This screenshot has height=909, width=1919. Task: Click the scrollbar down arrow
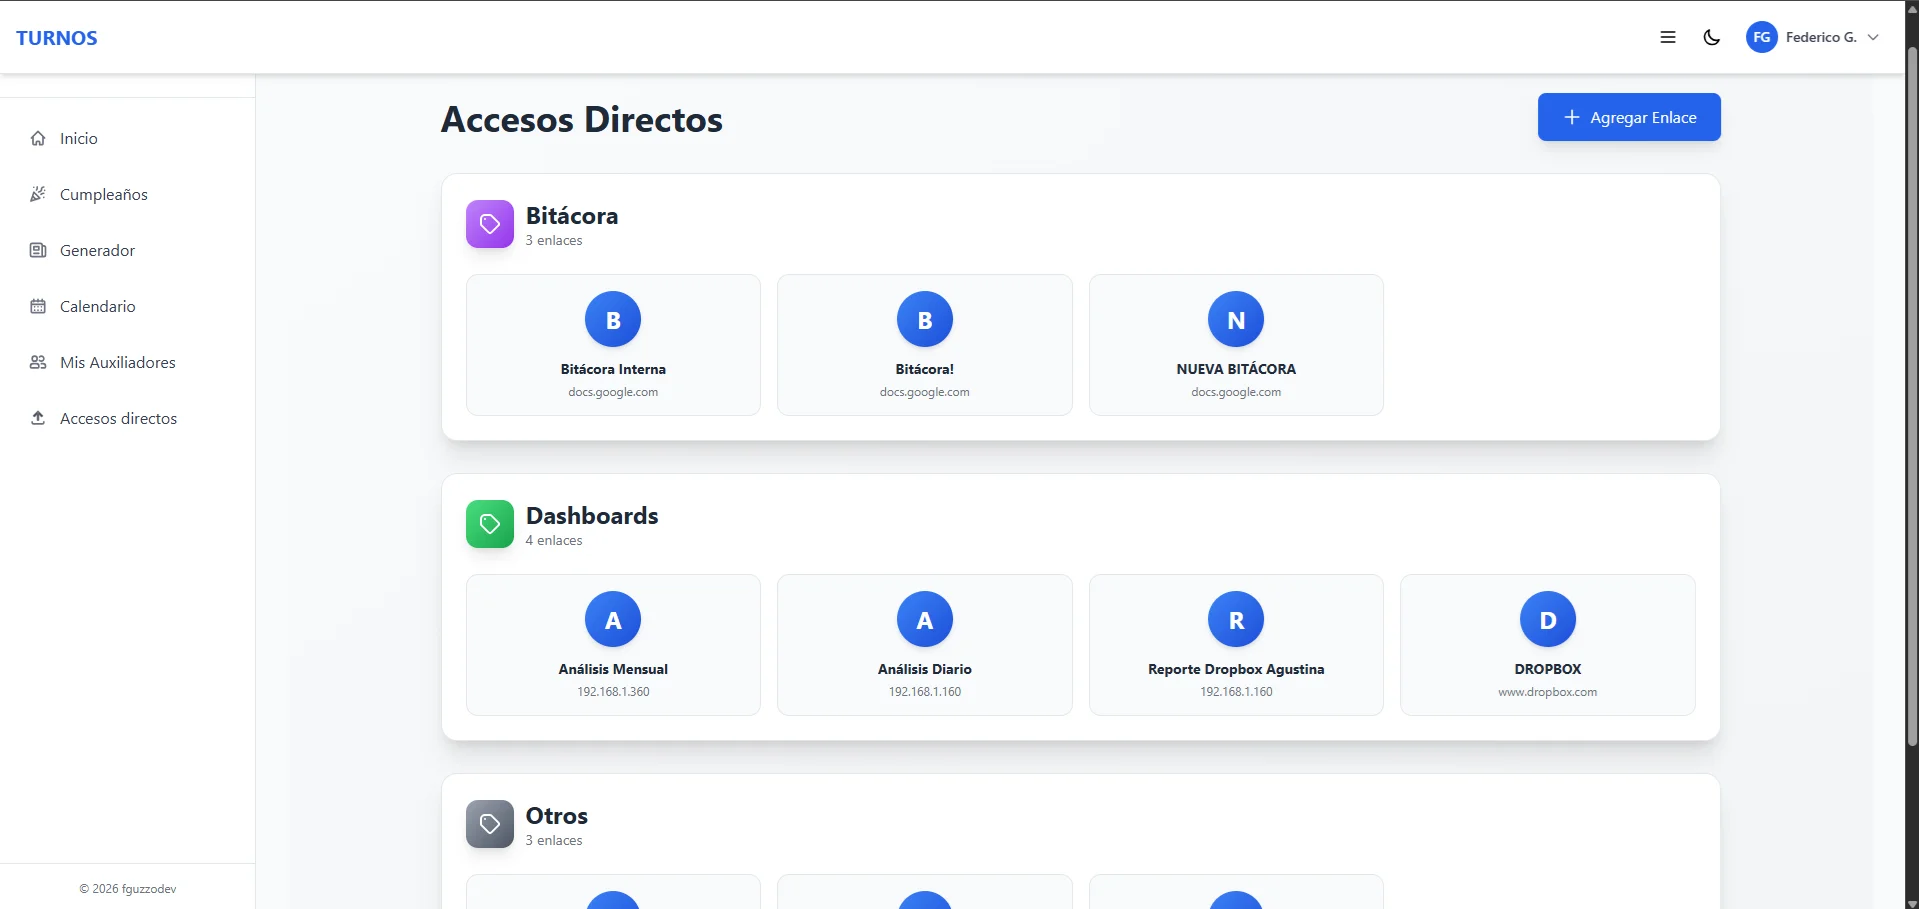click(1912, 903)
